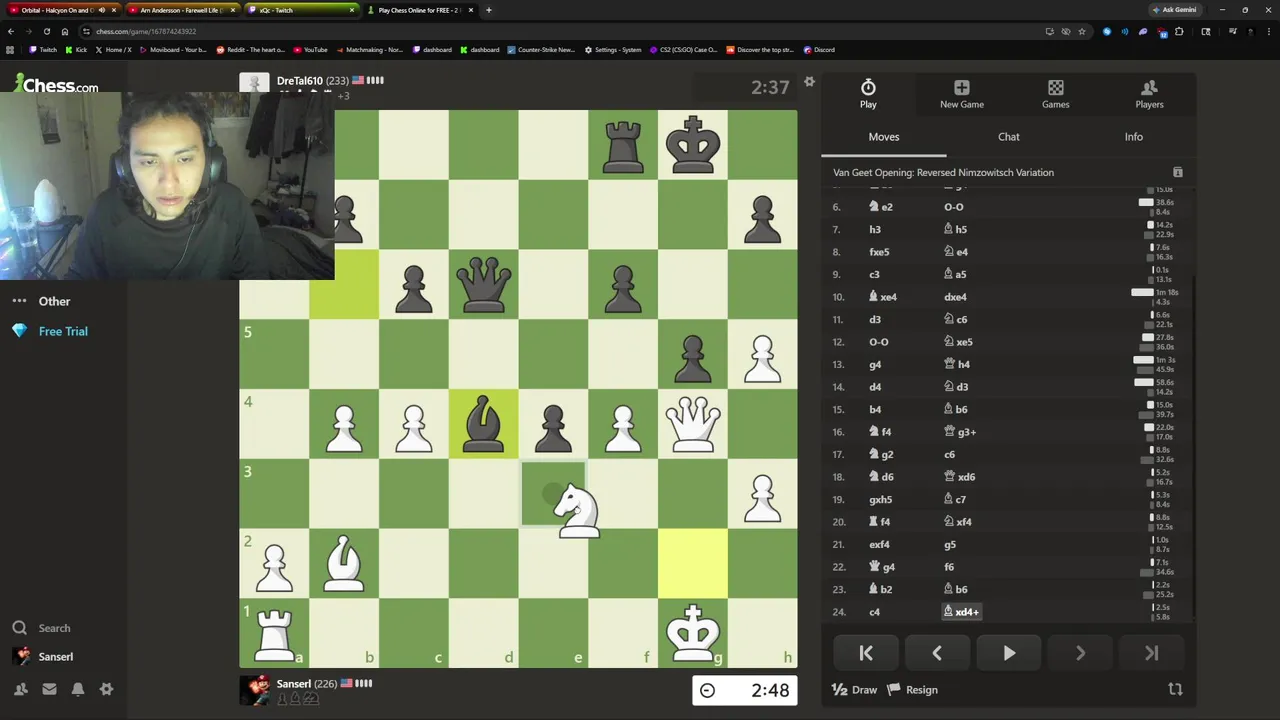
Task: Open the Kick bookmark
Action: click(x=77, y=50)
